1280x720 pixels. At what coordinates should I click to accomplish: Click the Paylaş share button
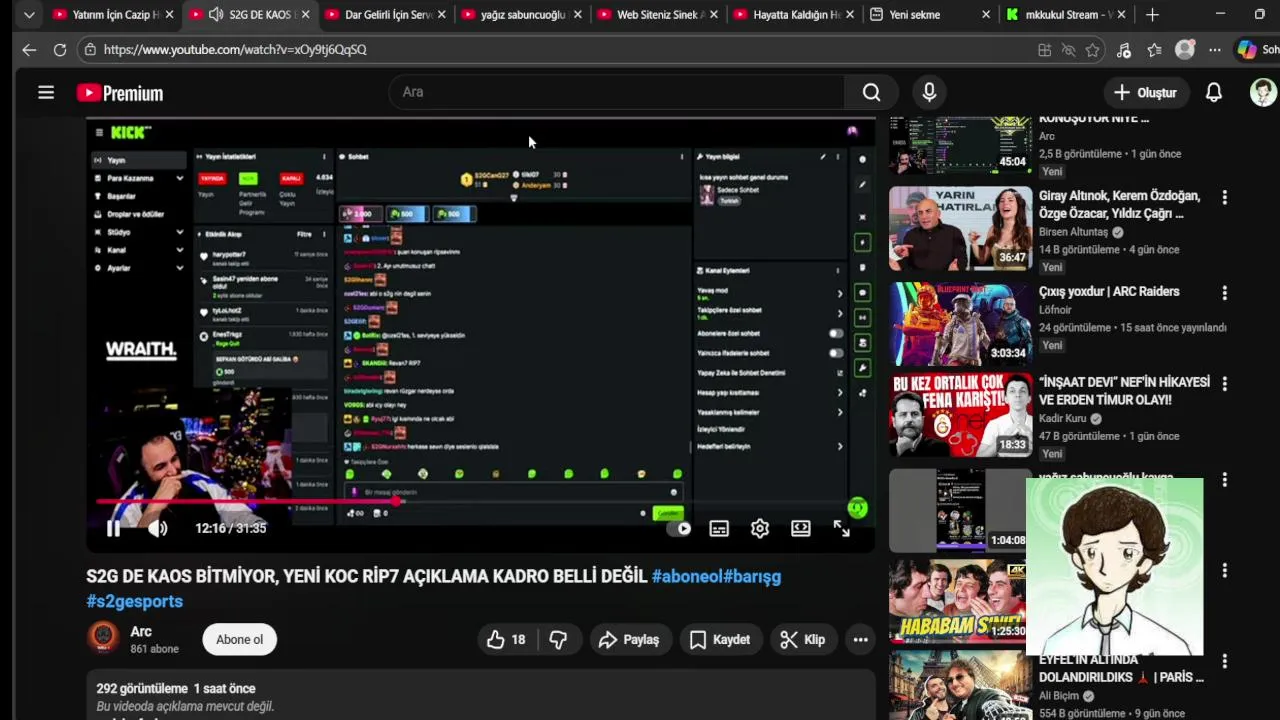tap(629, 640)
